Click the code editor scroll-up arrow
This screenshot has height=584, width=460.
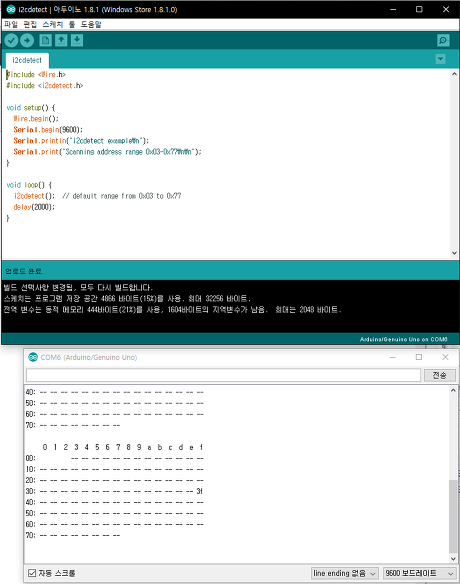(454, 74)
